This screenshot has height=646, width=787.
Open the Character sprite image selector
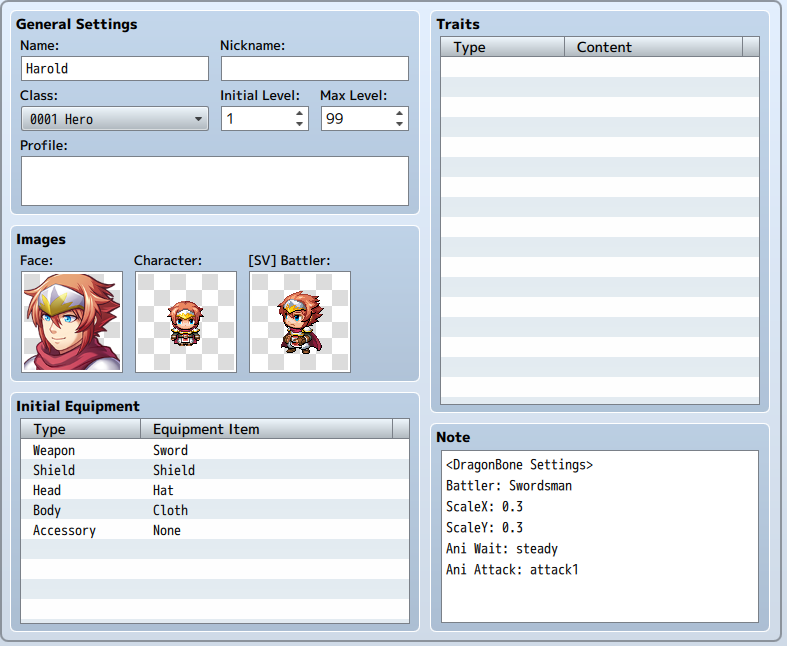point(186,322)
